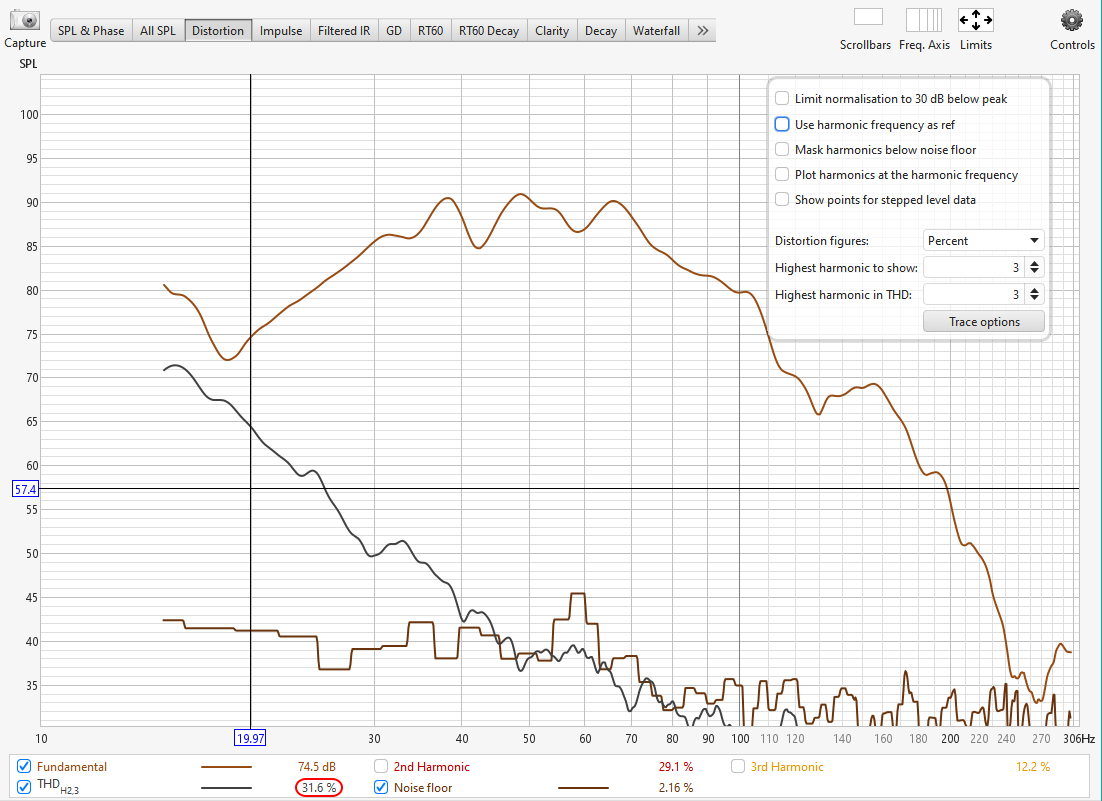This screenshot has height=801, width=1102.
Task: Uncheck the Noise floor trace checkbox
Action: pyautogui.click(x=381, y=787)
